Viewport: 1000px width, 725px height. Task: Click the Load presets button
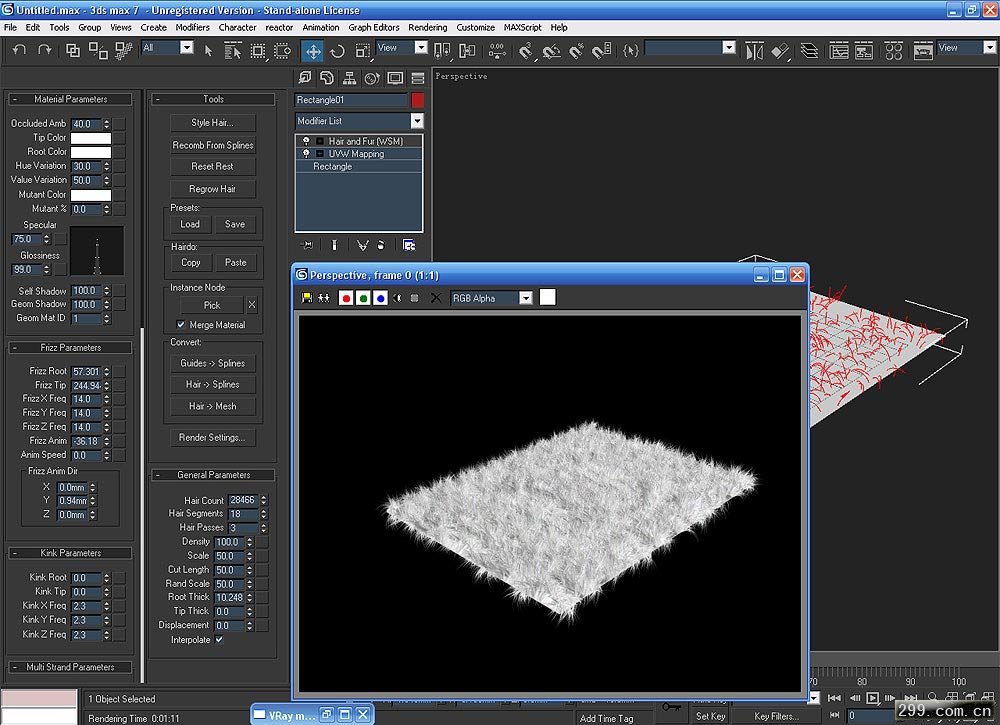click(190, 224)
